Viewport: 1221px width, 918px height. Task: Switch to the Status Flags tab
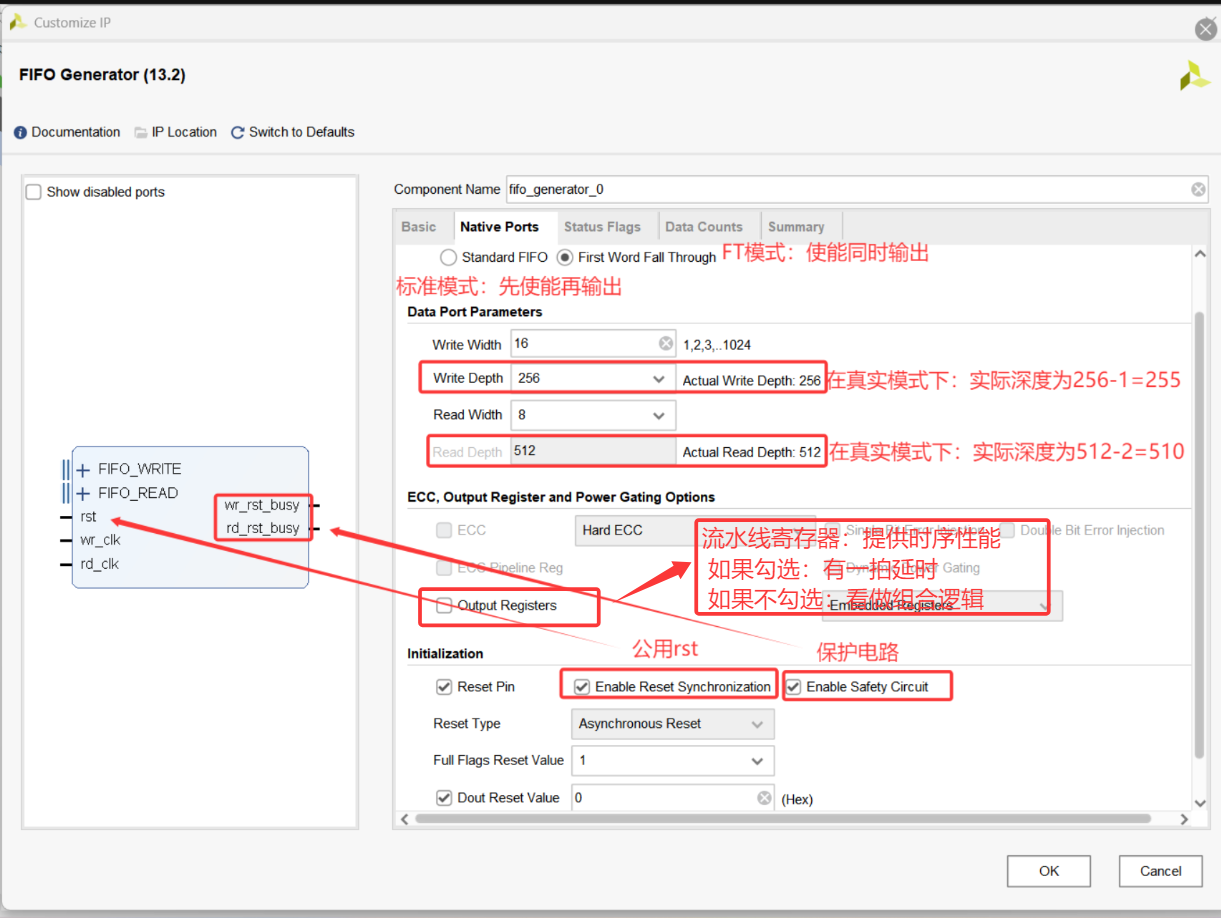pyautogui.click(x=602, y=227)
